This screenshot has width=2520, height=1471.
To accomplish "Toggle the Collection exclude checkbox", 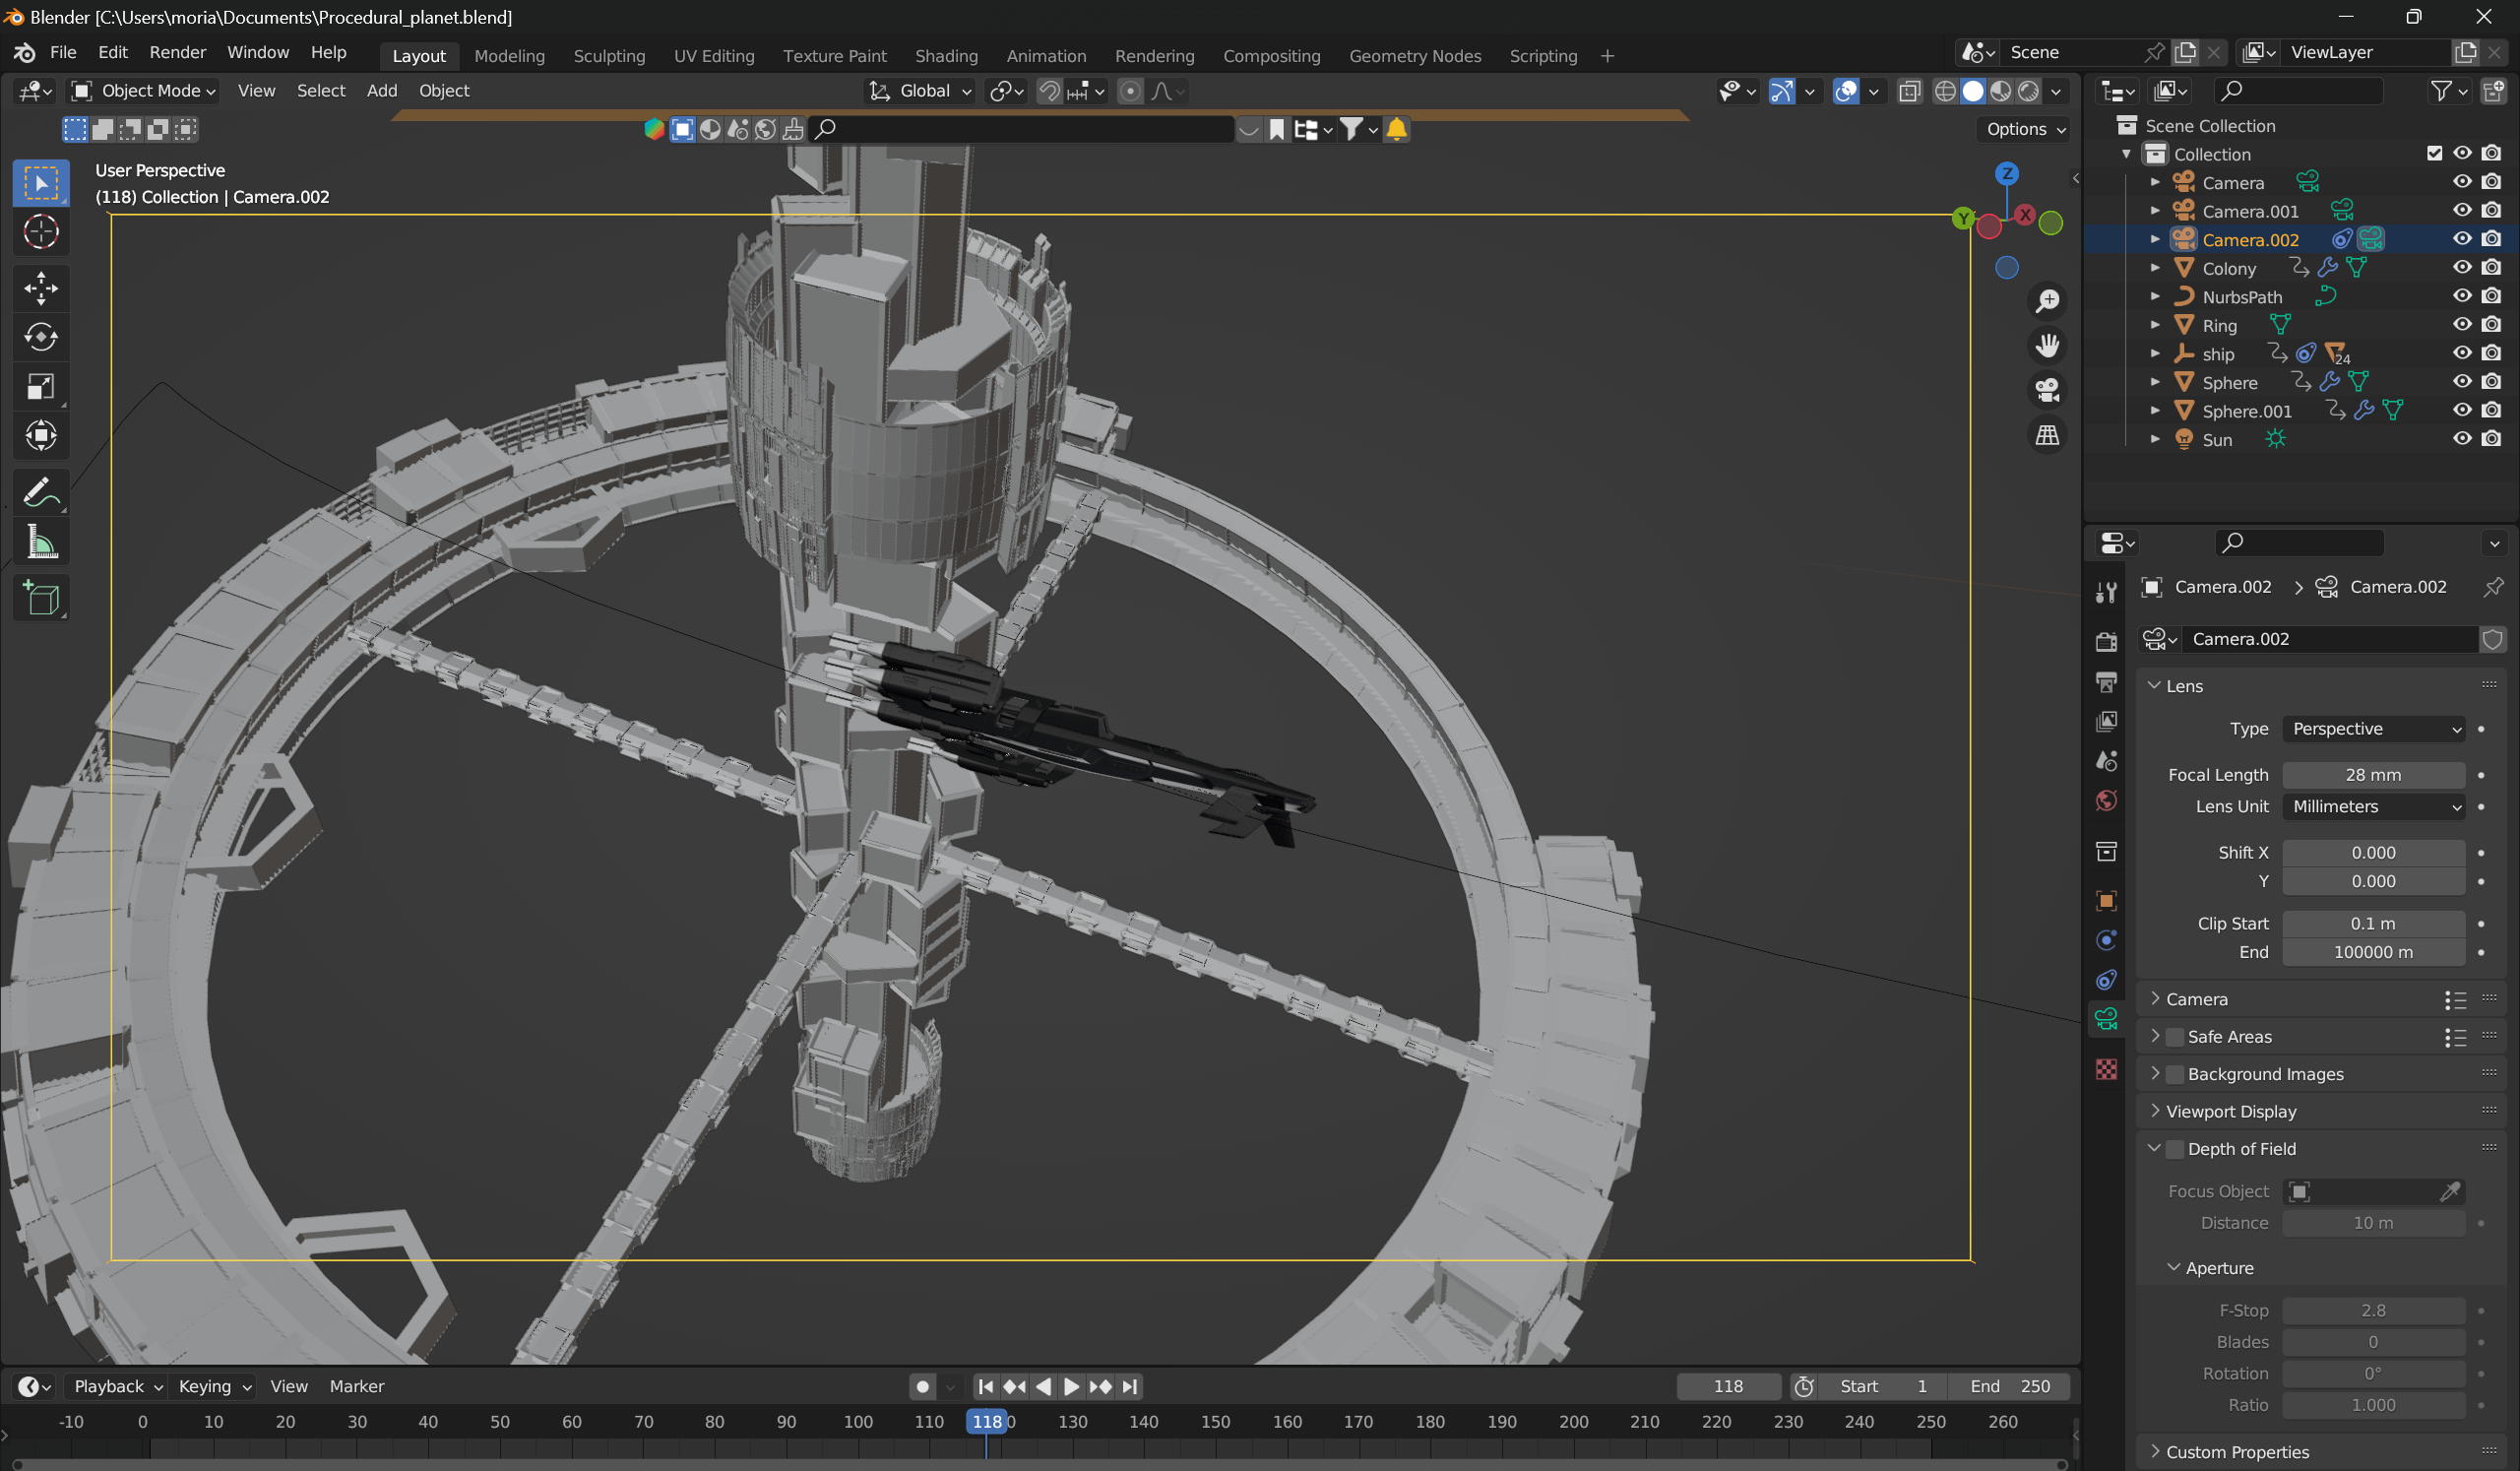I will (x=2434, y=153).
